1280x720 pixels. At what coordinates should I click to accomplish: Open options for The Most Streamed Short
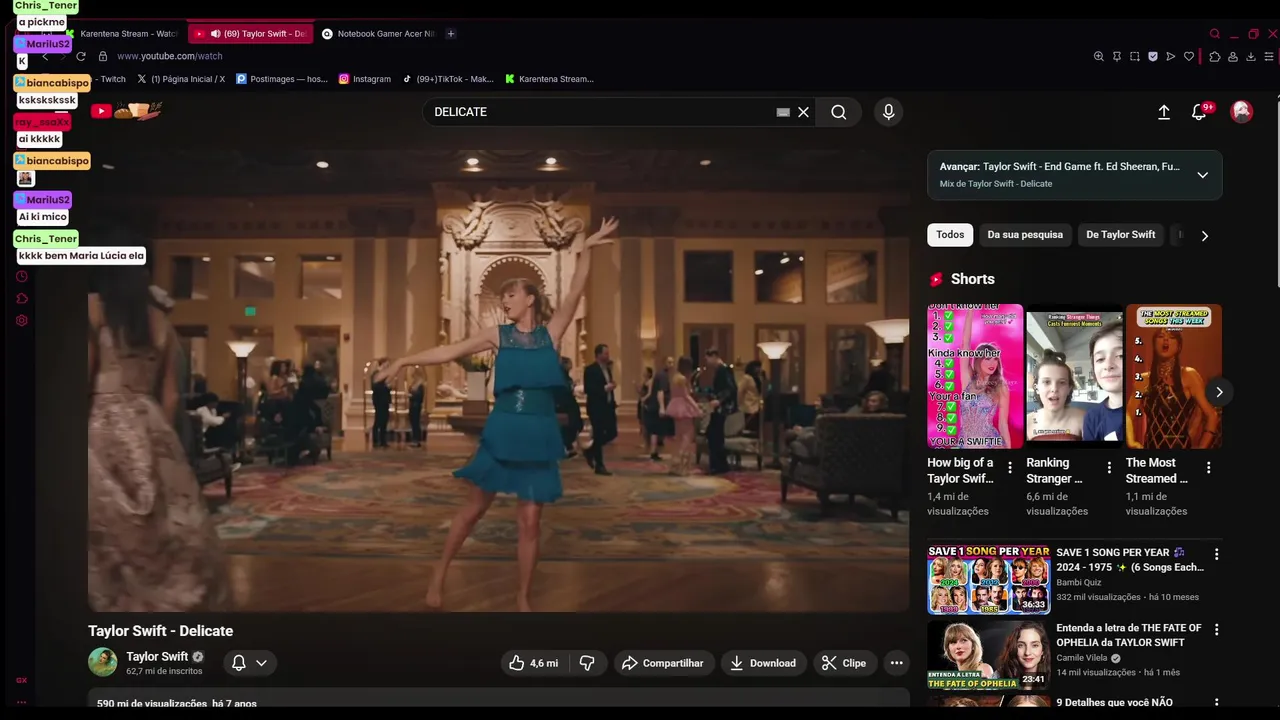coord(1208,468)
